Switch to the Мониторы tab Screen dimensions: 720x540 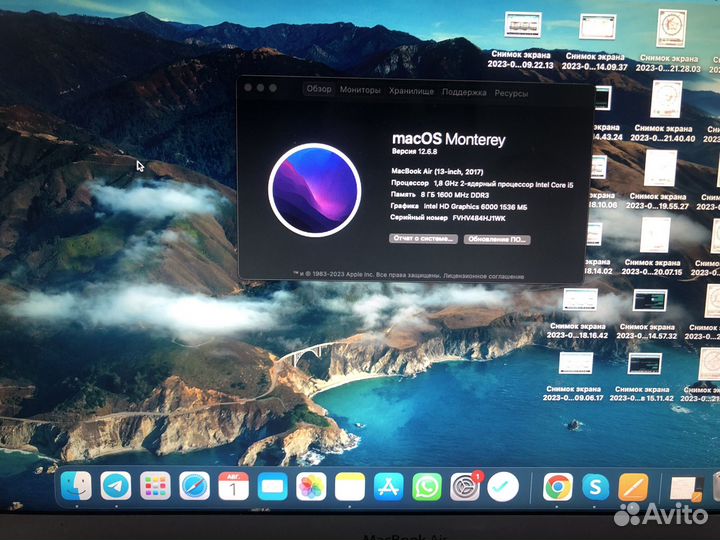360,90
